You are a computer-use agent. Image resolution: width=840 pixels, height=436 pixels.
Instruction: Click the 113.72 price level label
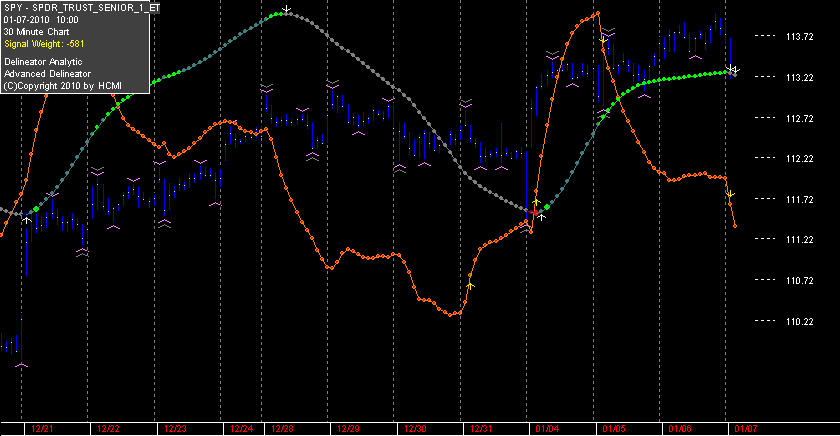(799, 36)
